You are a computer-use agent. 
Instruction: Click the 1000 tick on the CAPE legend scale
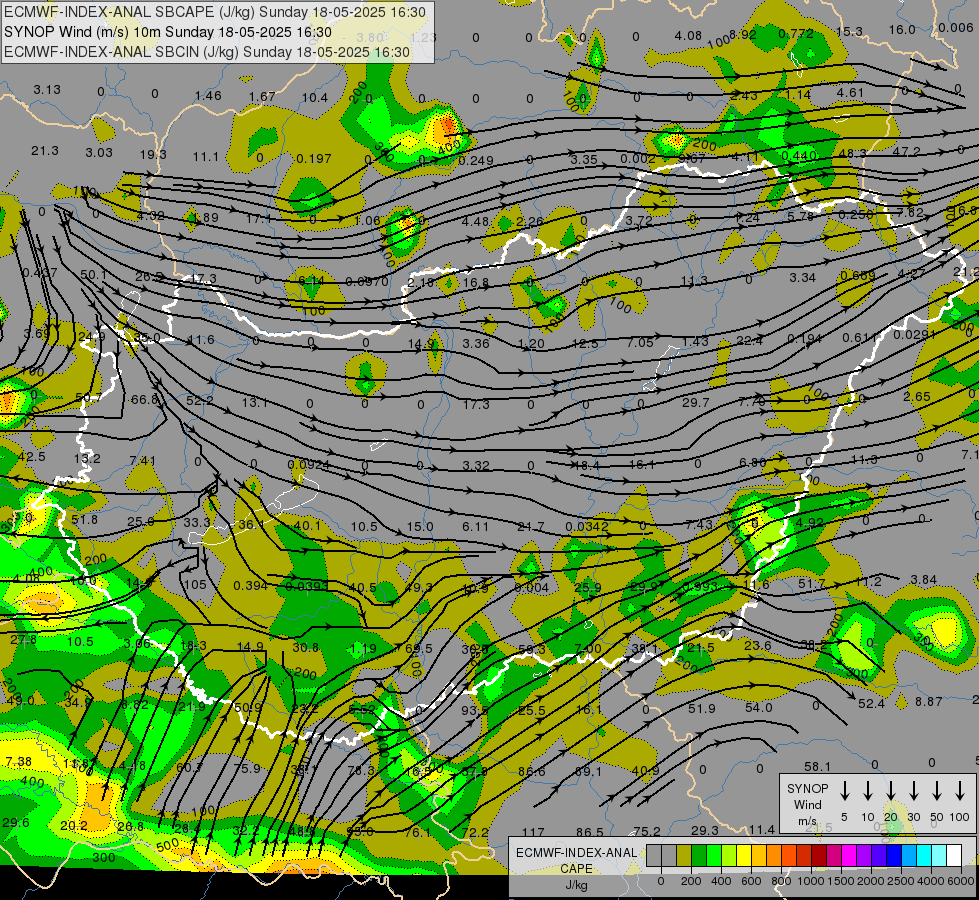tap(810, 881)
